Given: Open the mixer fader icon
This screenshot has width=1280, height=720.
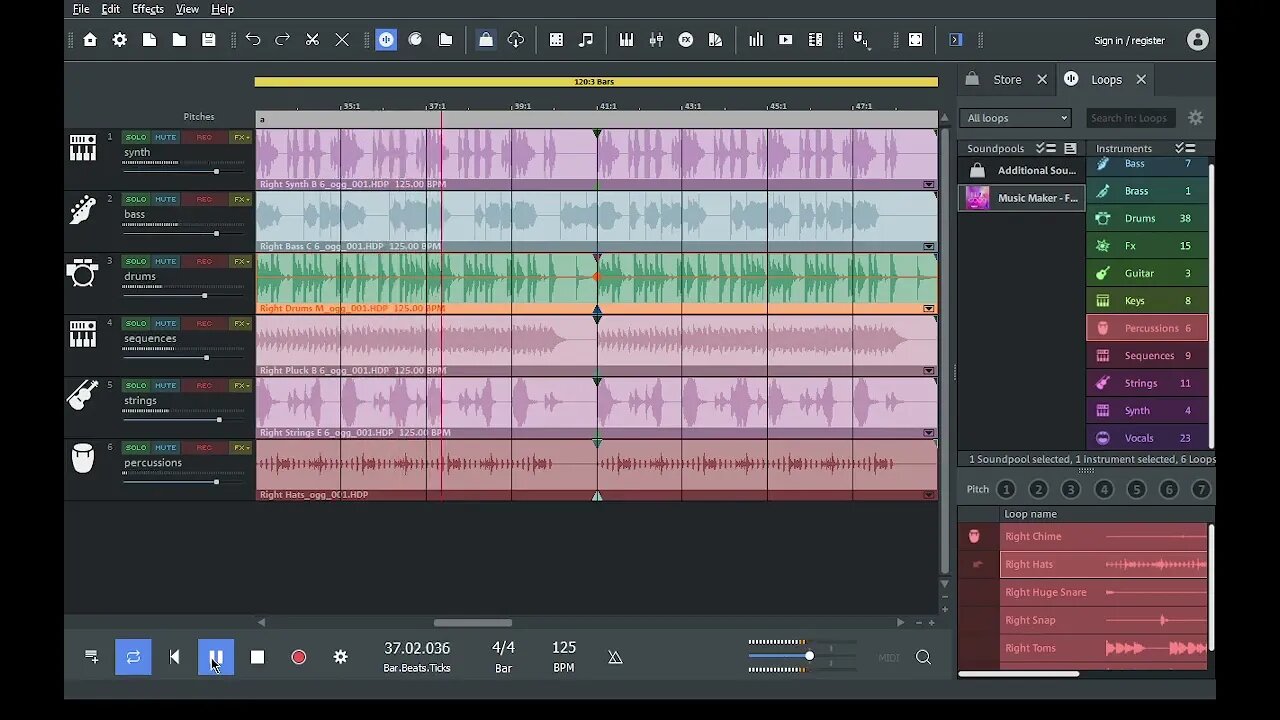Looking at the screenshot, I should click(656, 40).
